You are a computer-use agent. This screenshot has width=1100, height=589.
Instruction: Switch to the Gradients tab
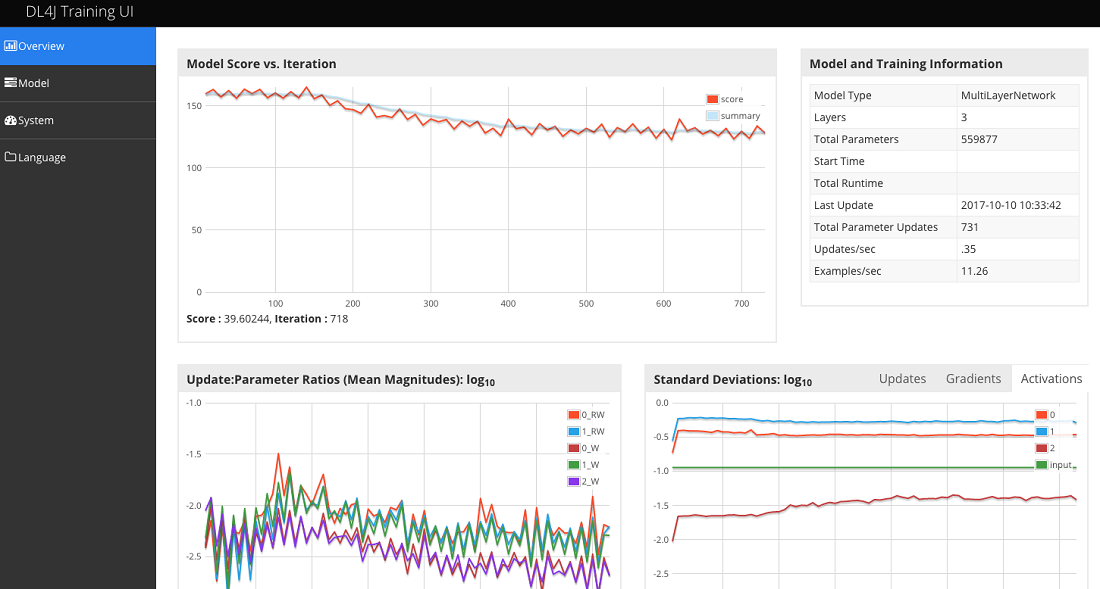(x=973, y=379)
